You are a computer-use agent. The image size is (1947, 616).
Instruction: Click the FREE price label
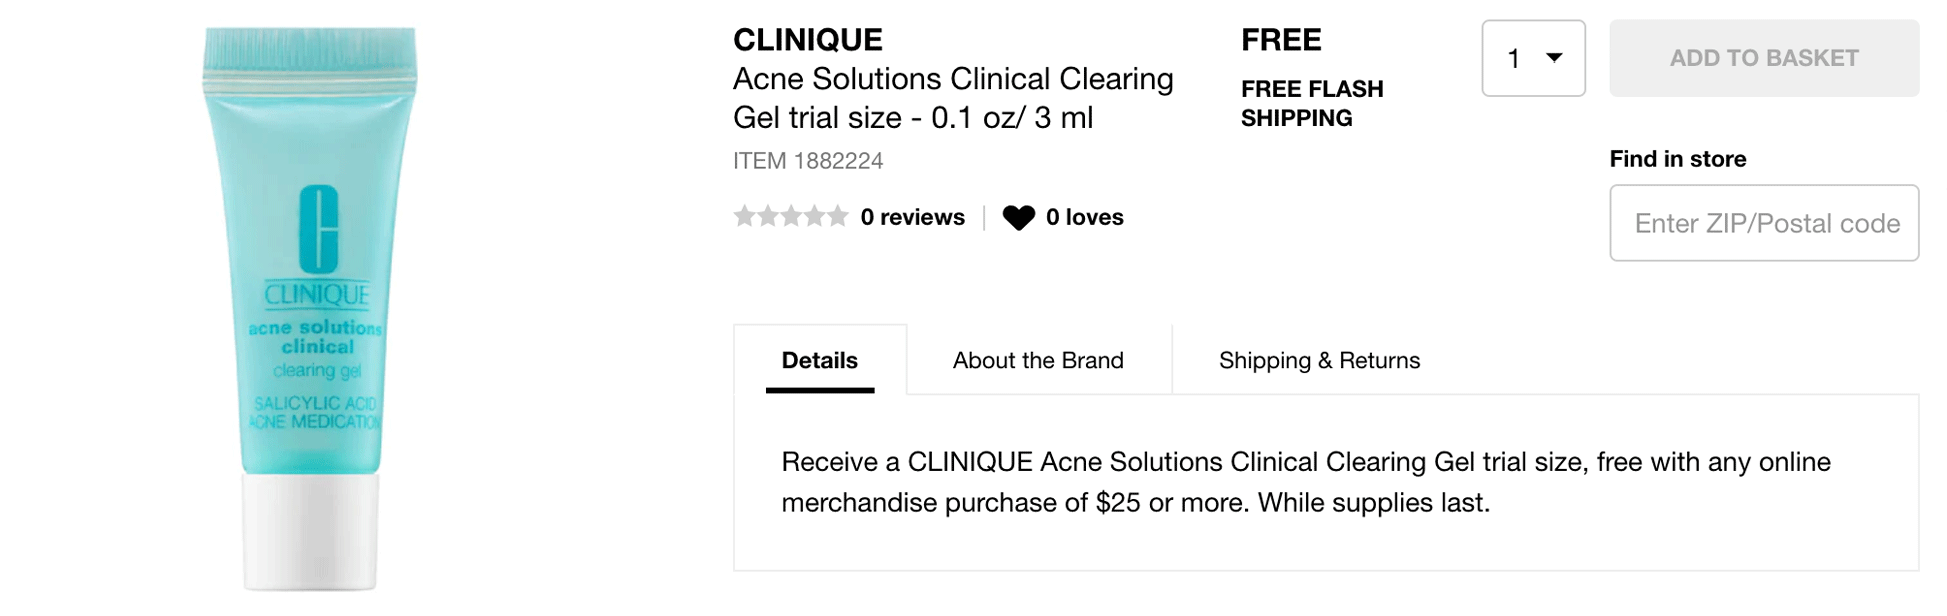point(1281,40)
